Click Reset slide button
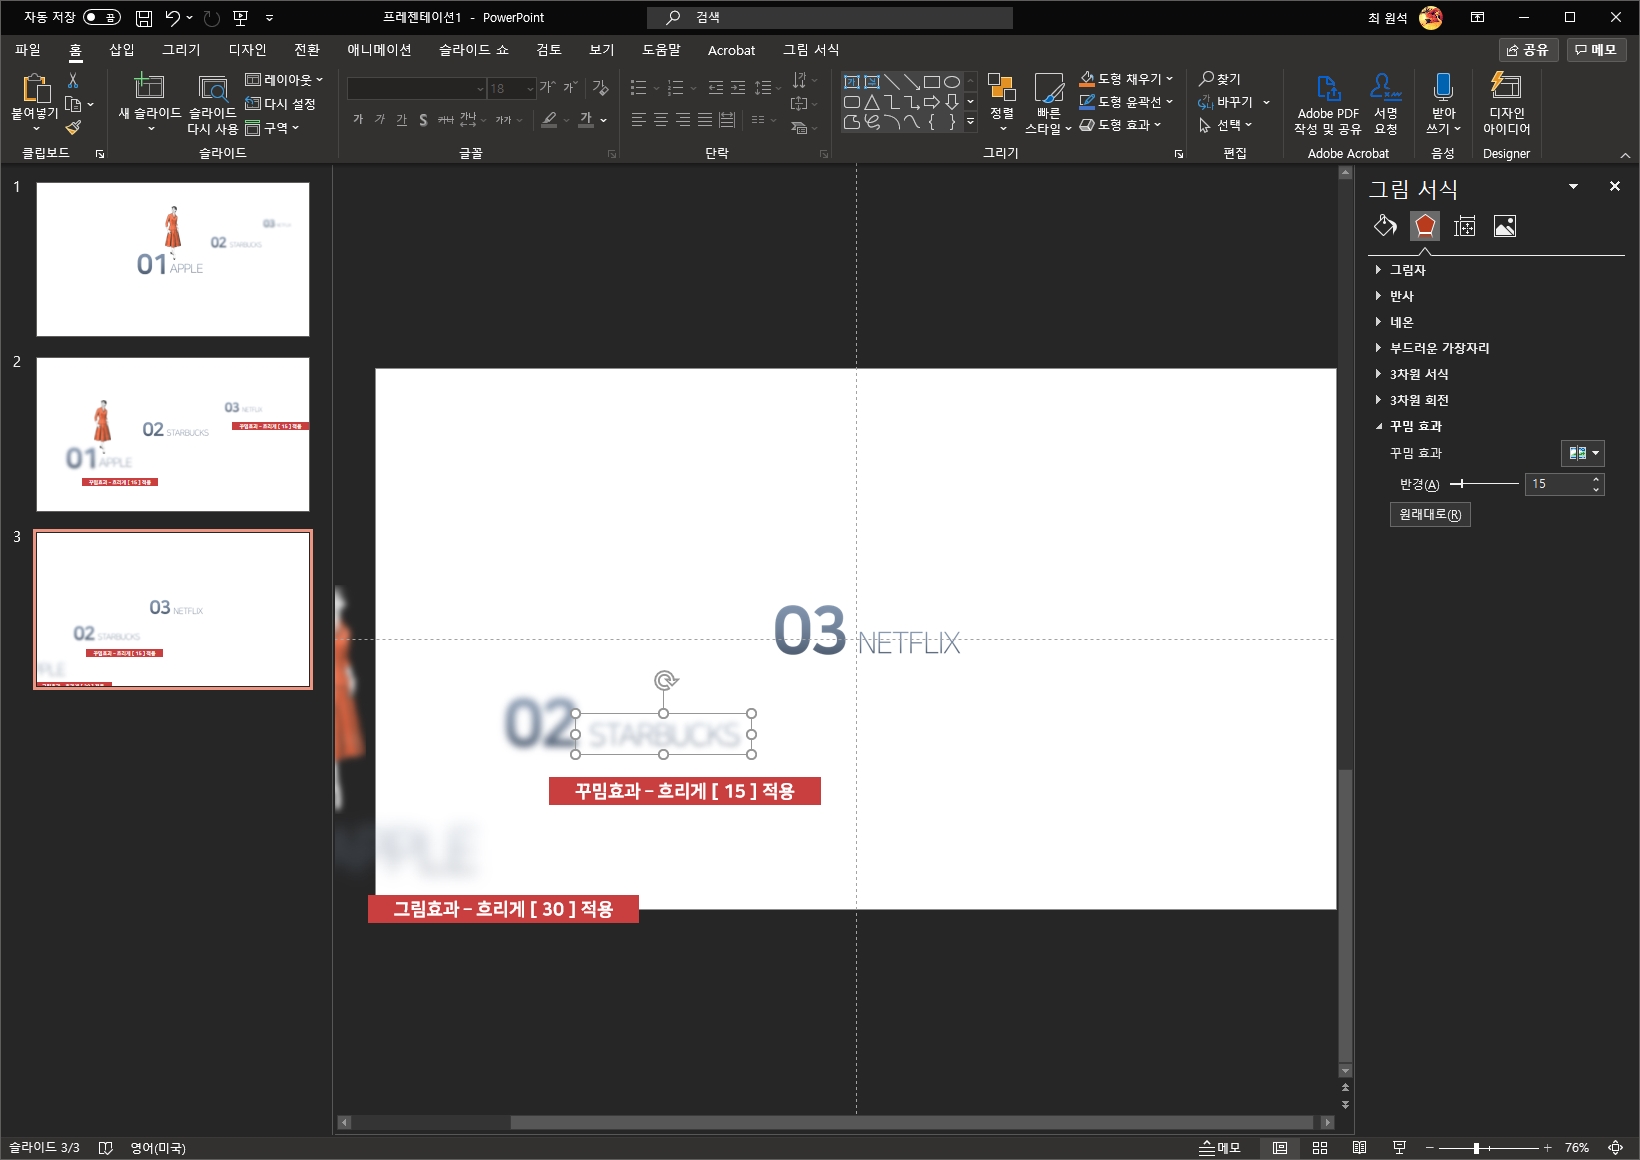This screenshot has height=1160, width=1640. pyautogui.click(x=281, y=104)
